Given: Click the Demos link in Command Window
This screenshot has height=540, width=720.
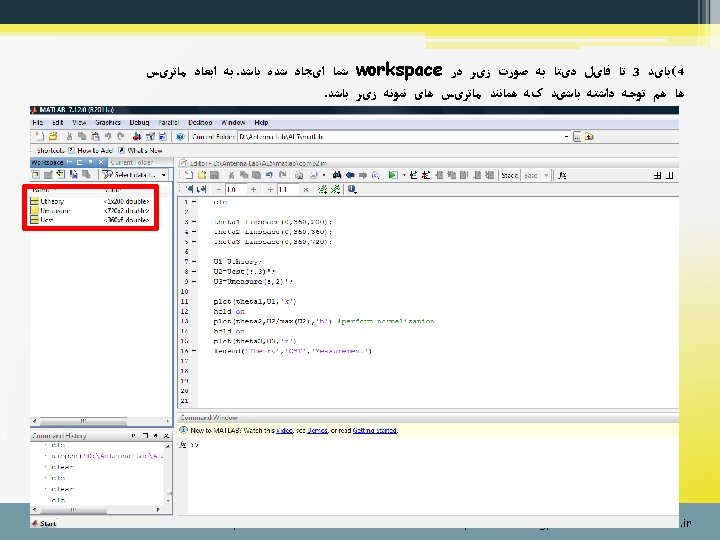Looking at the screenshot, I should click(317, 430).
